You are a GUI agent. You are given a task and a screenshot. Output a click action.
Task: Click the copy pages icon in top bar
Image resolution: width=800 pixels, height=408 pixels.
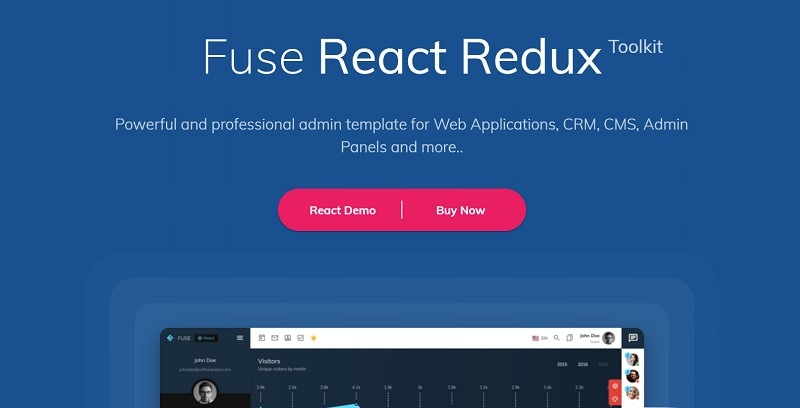coord(570,338)
